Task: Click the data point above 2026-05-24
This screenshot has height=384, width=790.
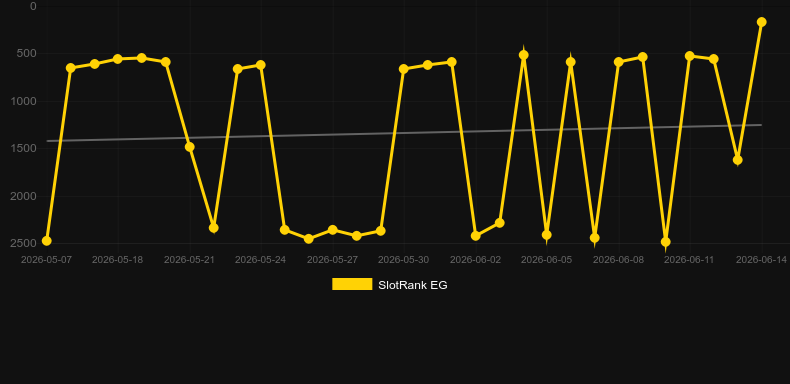Action: (x=260, y=65)
